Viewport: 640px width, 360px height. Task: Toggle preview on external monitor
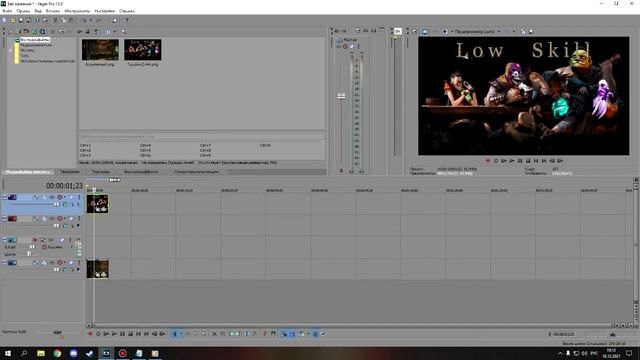(x=425, y=31)
